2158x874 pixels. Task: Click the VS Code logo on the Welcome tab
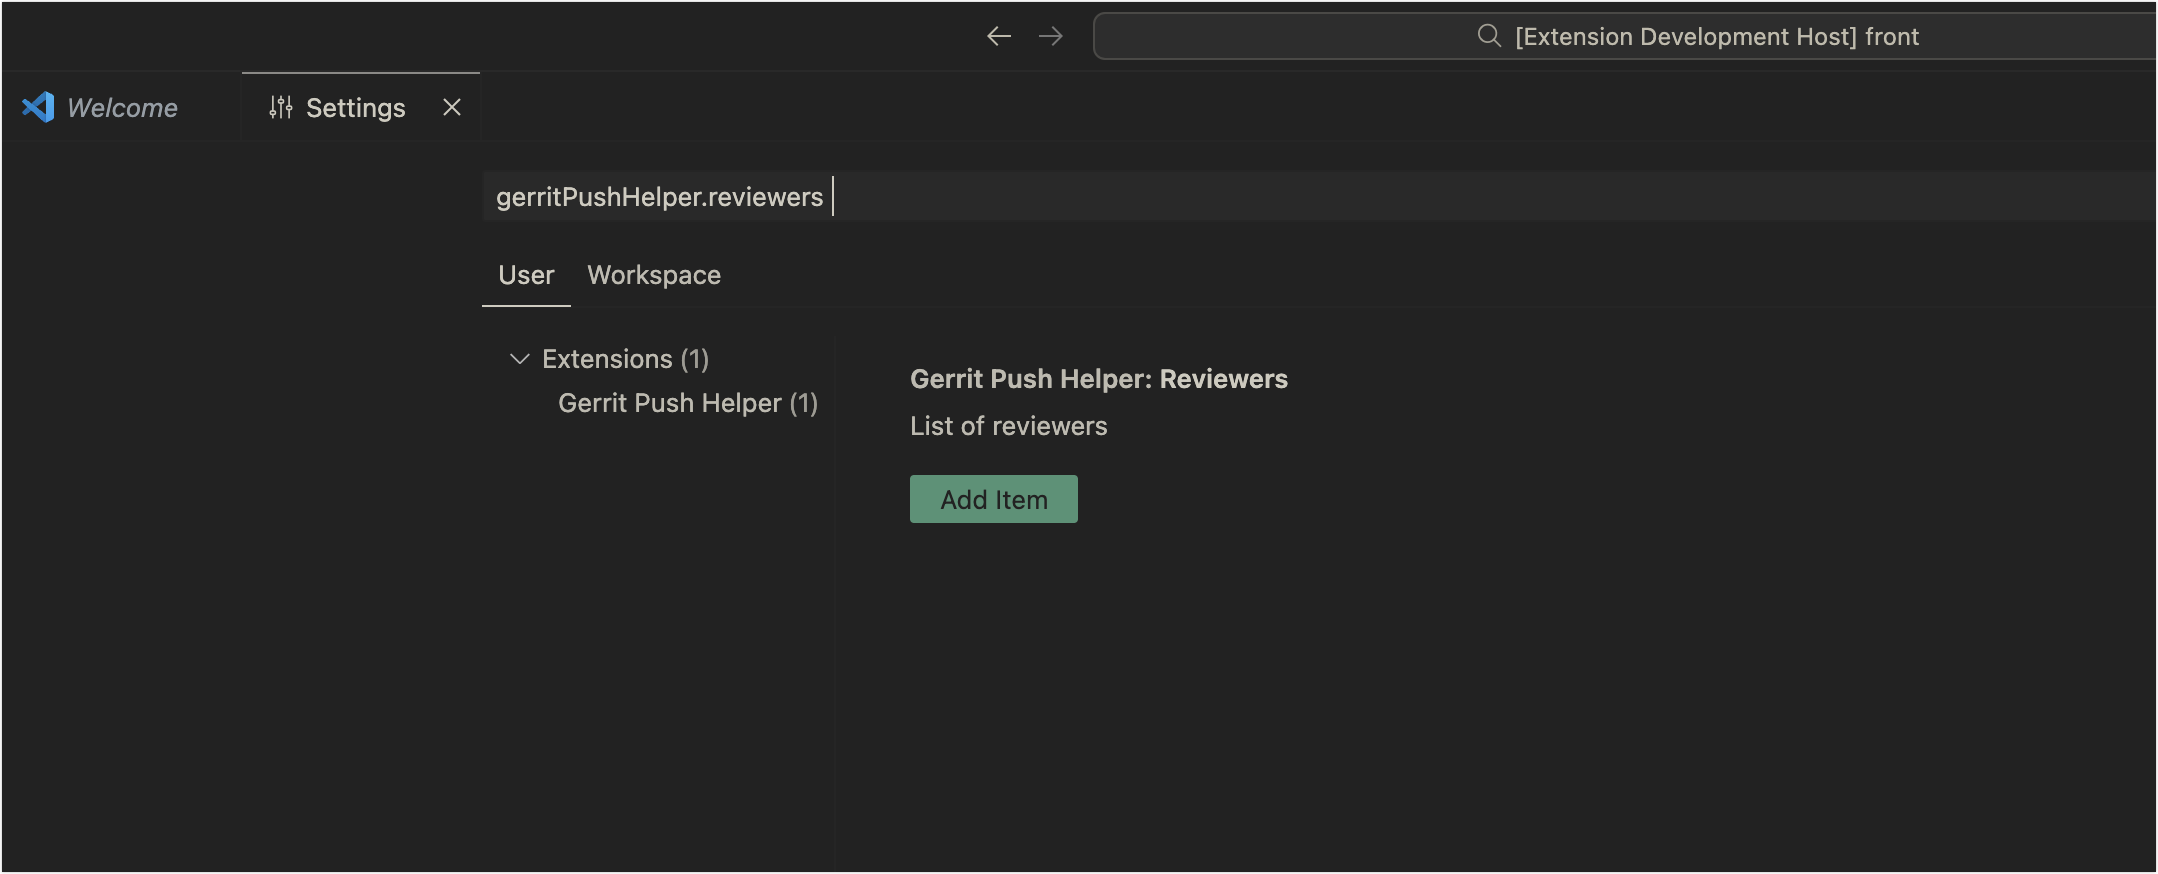point(39,107)
